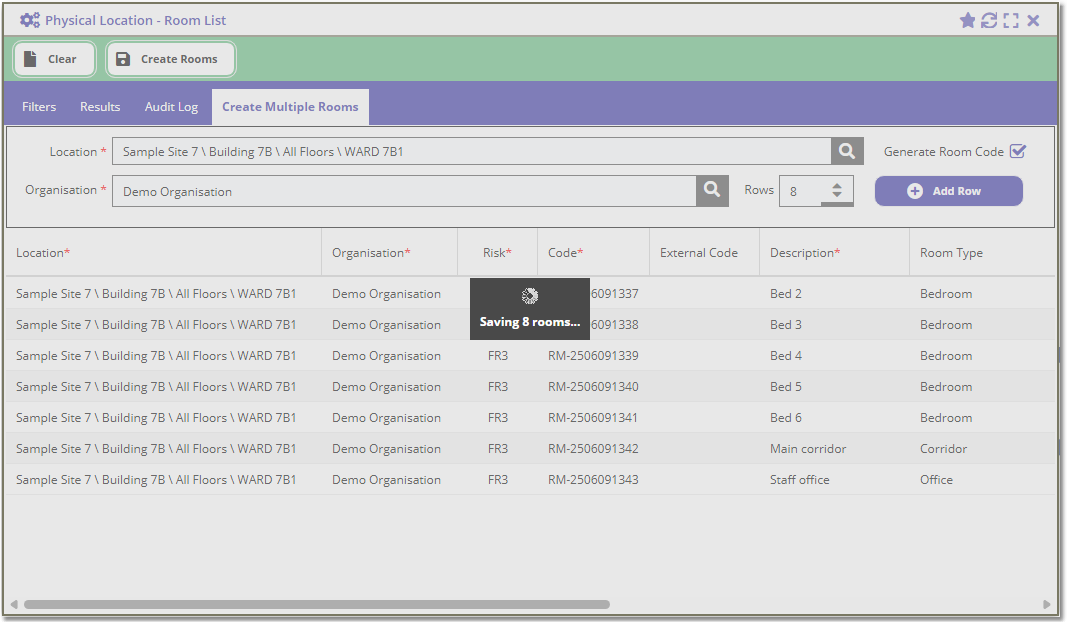1067x624 pixels.
Task: Click the fullscreen expand icon
Action: [x=1011, y=20]
